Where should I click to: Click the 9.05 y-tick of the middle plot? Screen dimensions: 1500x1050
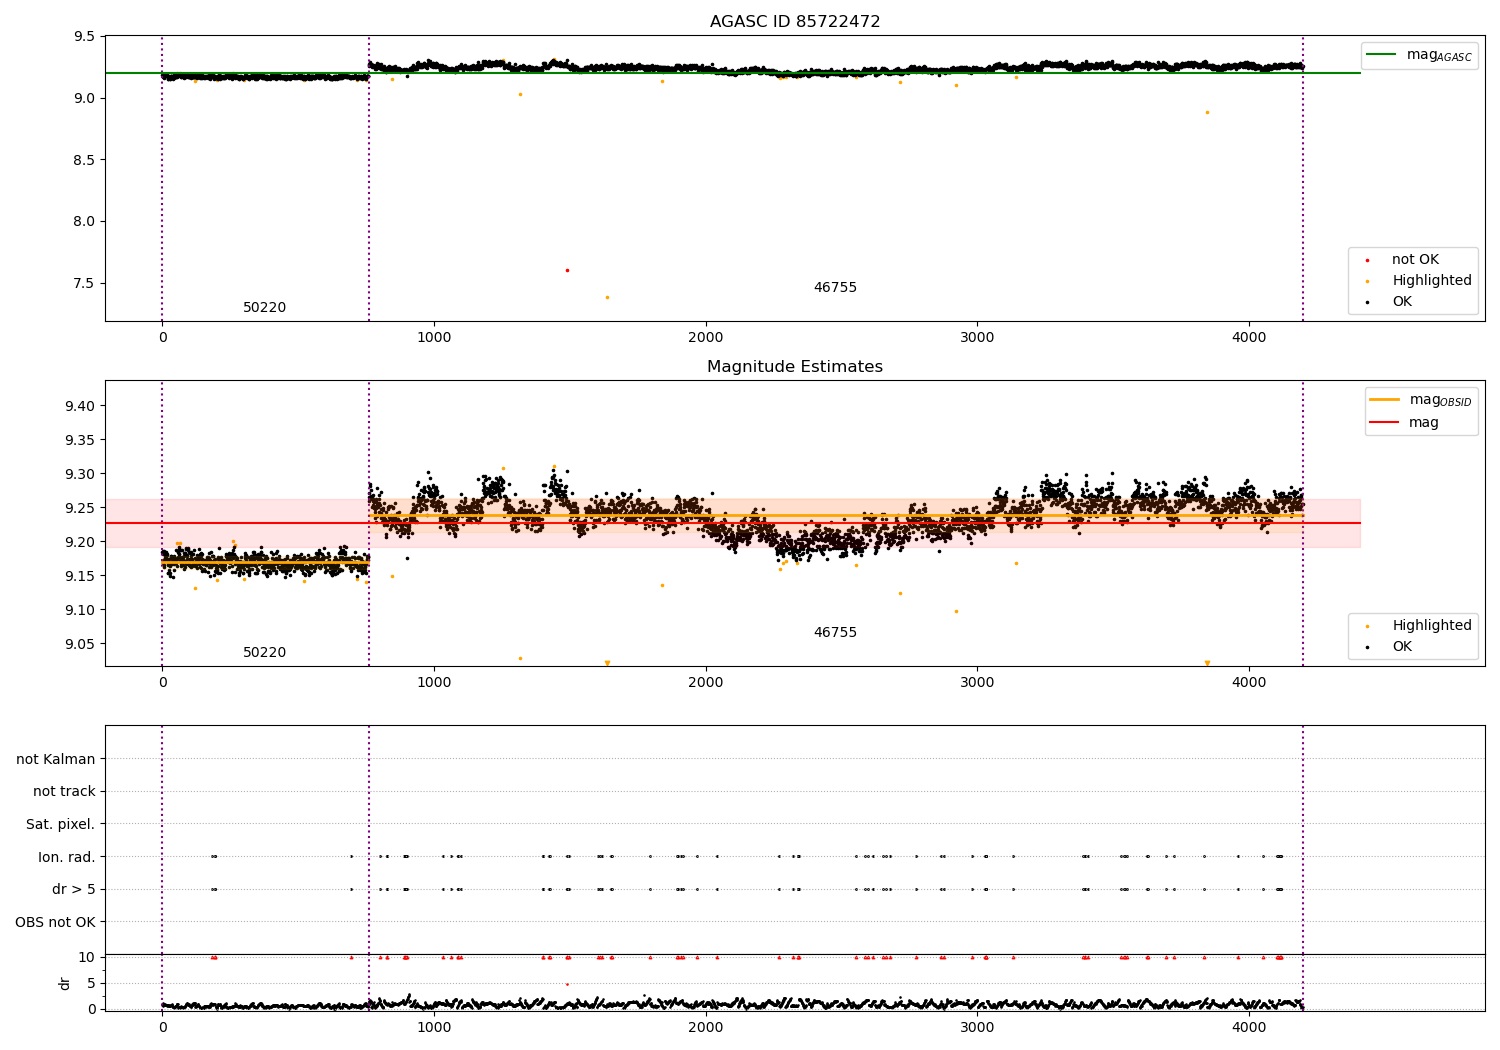81,644
